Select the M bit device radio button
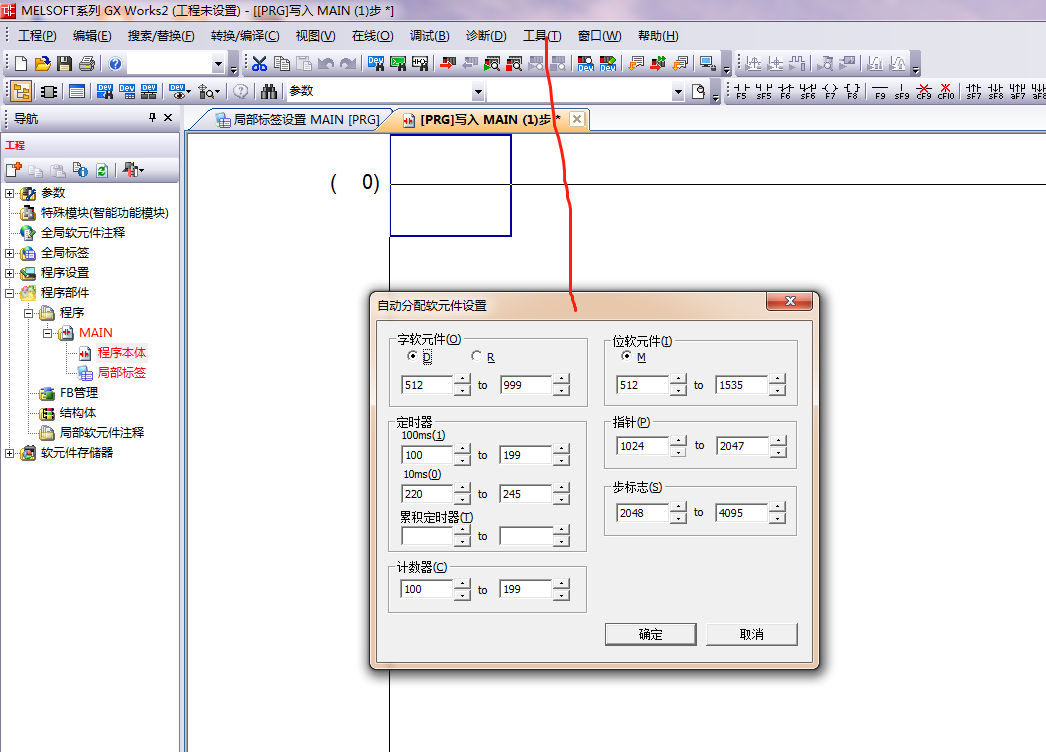Image resolution: width=1046 pixels, height=752 pixels. click(627, 357)
